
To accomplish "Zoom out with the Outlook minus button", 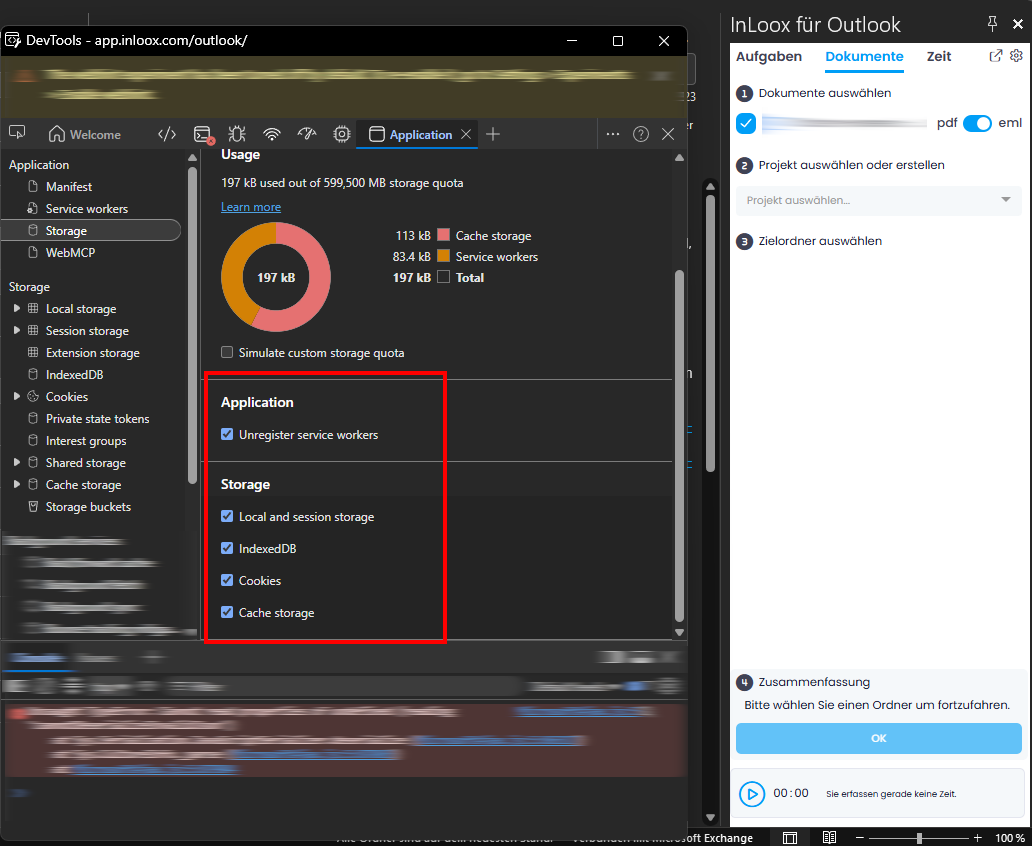I will [x=860, y=838].
